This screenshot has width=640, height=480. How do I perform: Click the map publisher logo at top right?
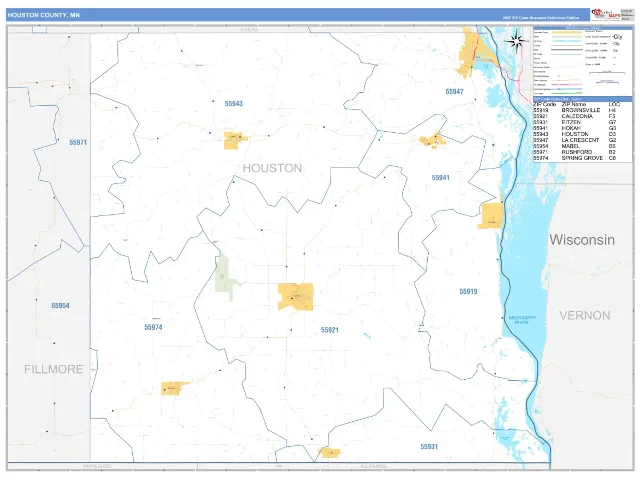point(606,14)
